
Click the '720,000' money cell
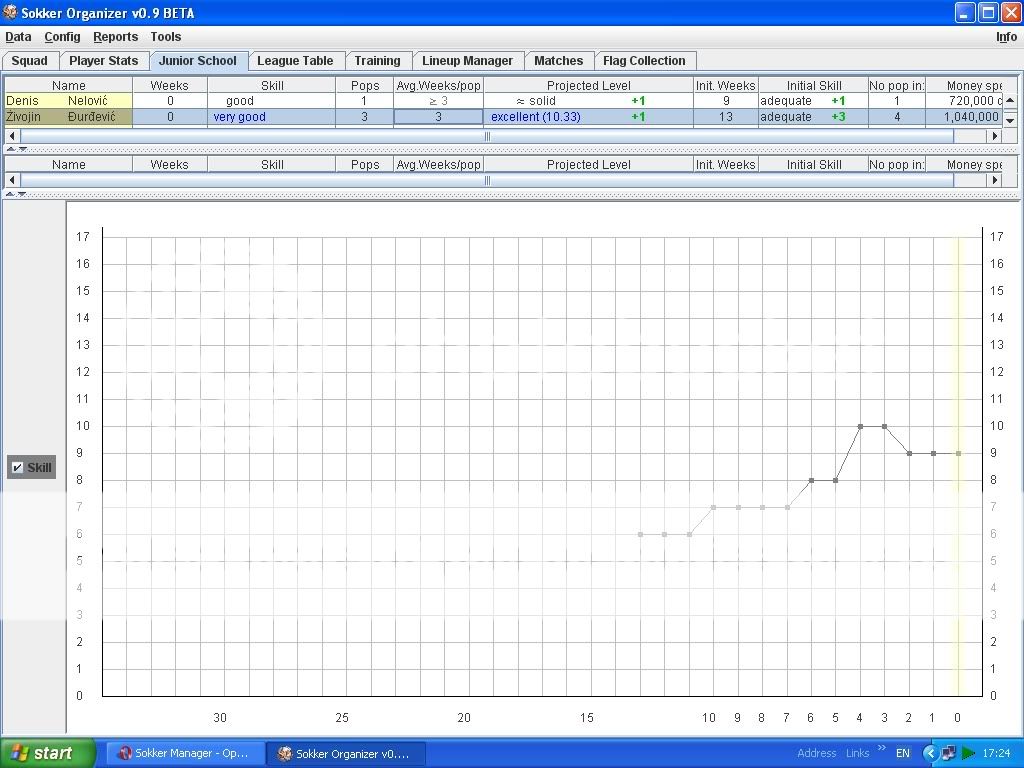[964, 101]
